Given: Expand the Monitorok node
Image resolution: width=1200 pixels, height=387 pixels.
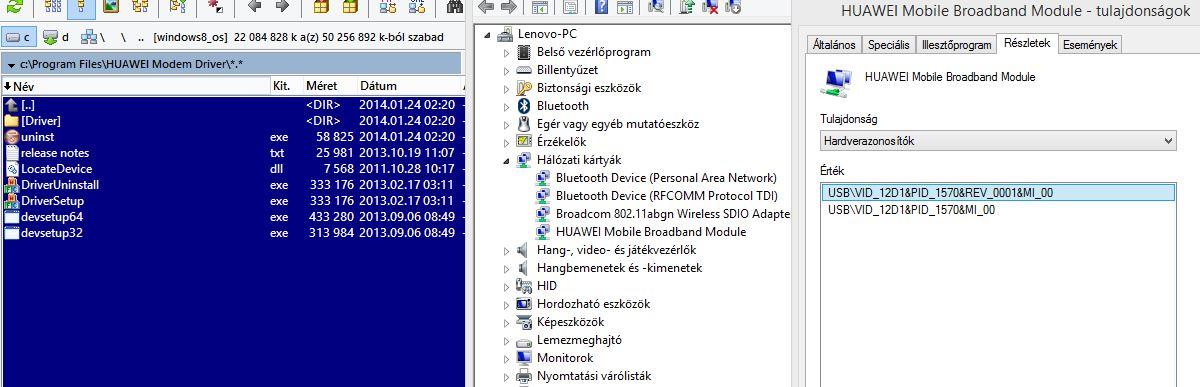Looking at the screenshot, I should pos(506,358).
